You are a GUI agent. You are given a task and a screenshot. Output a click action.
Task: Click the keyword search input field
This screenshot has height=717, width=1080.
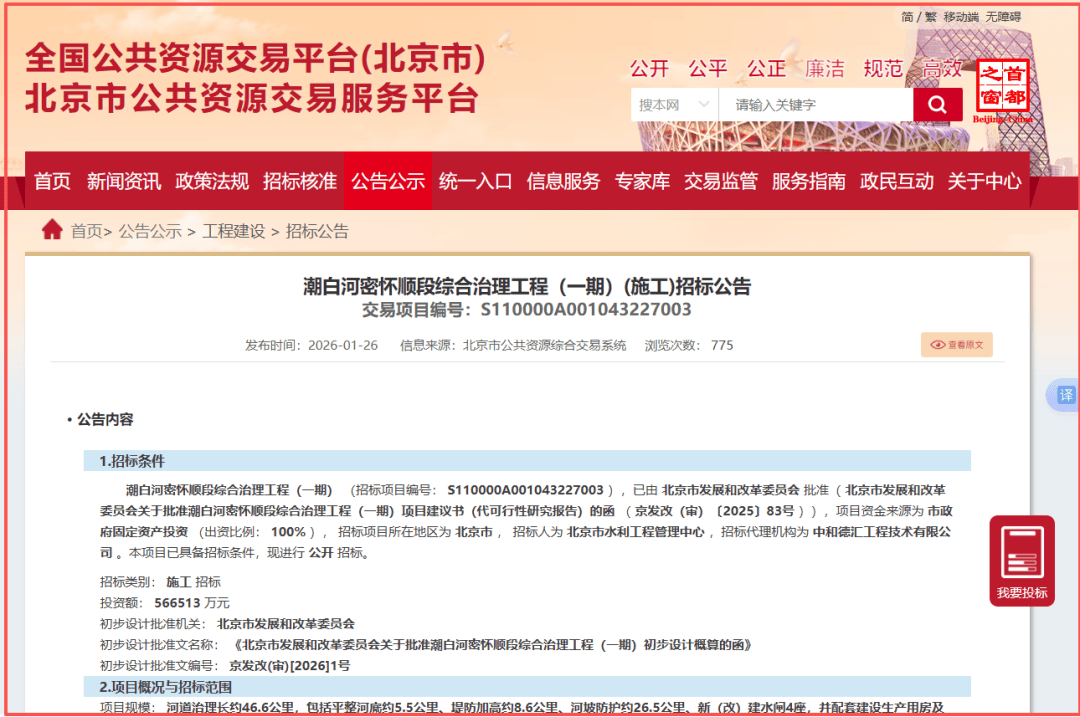click(x=815, y=105)
